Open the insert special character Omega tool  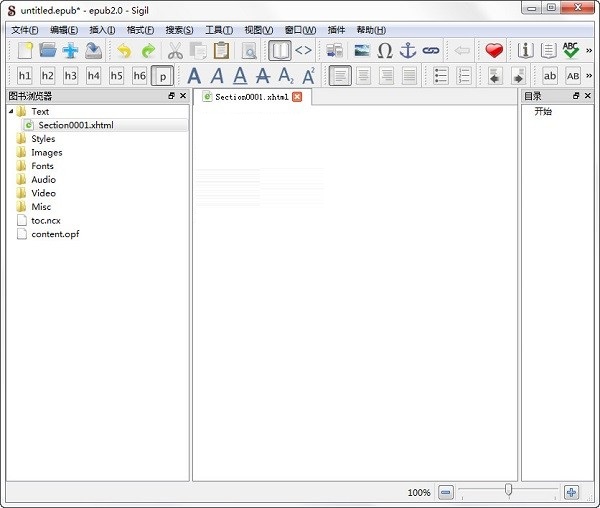point(384,50)
